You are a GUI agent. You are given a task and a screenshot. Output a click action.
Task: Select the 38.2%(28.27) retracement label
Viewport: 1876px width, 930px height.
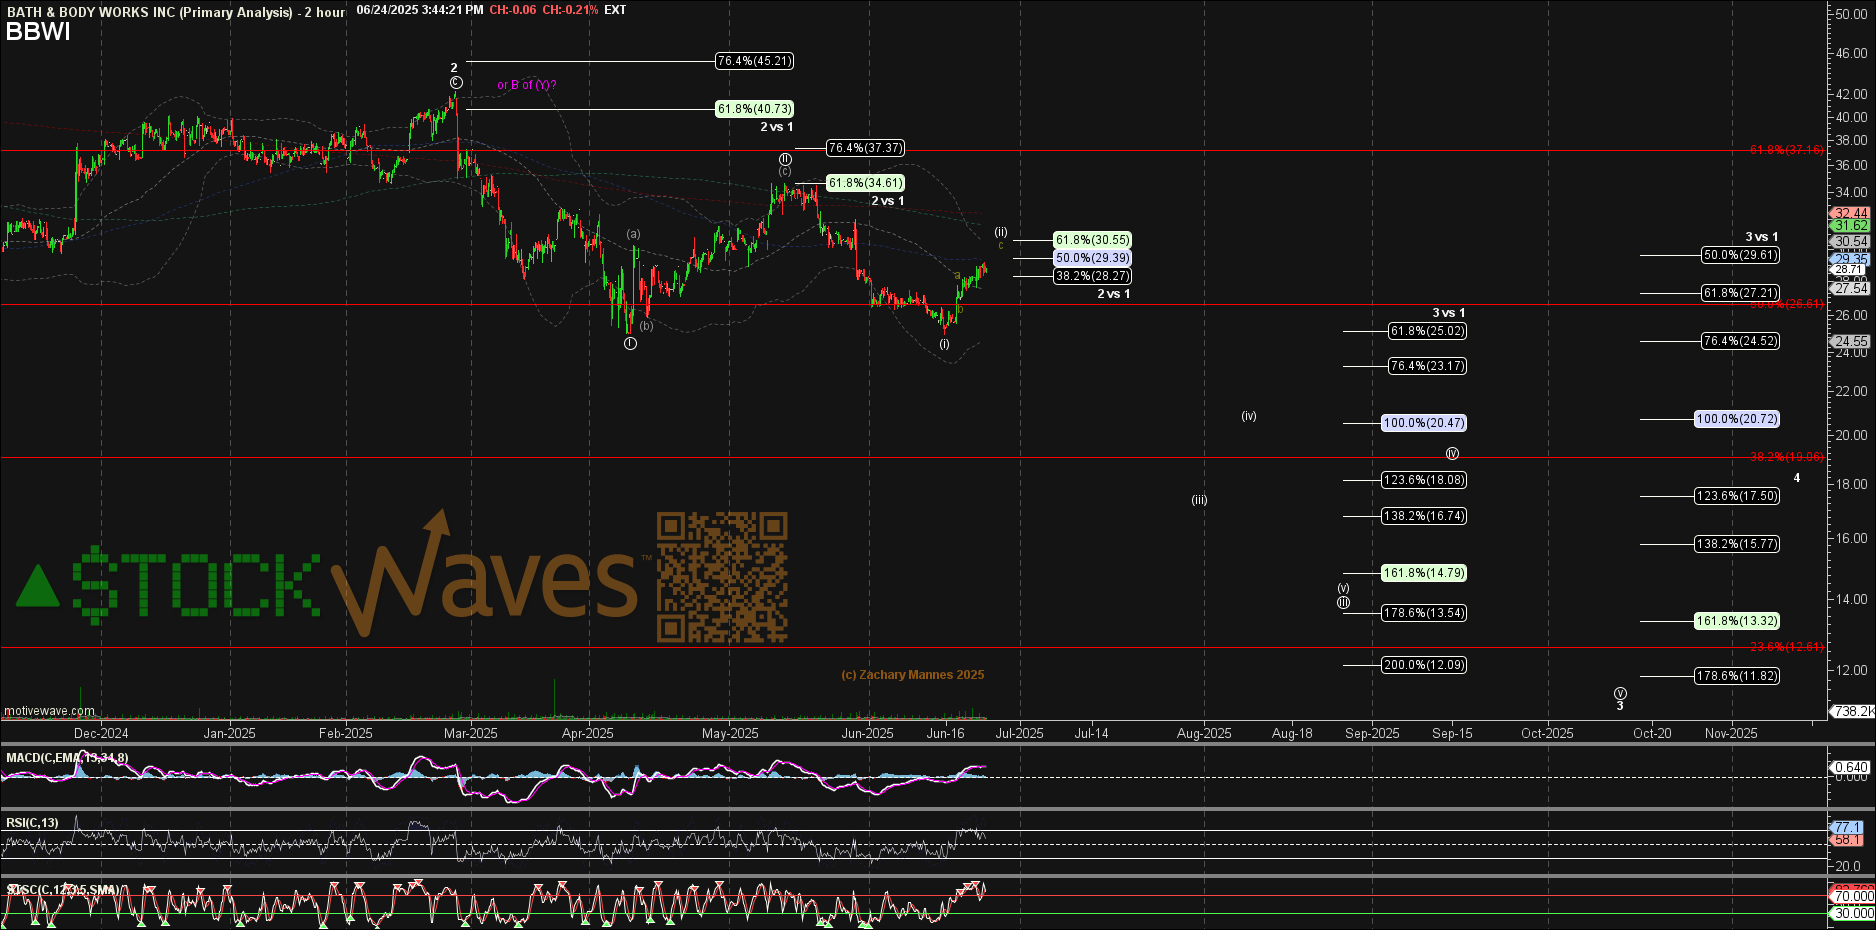1093,276
